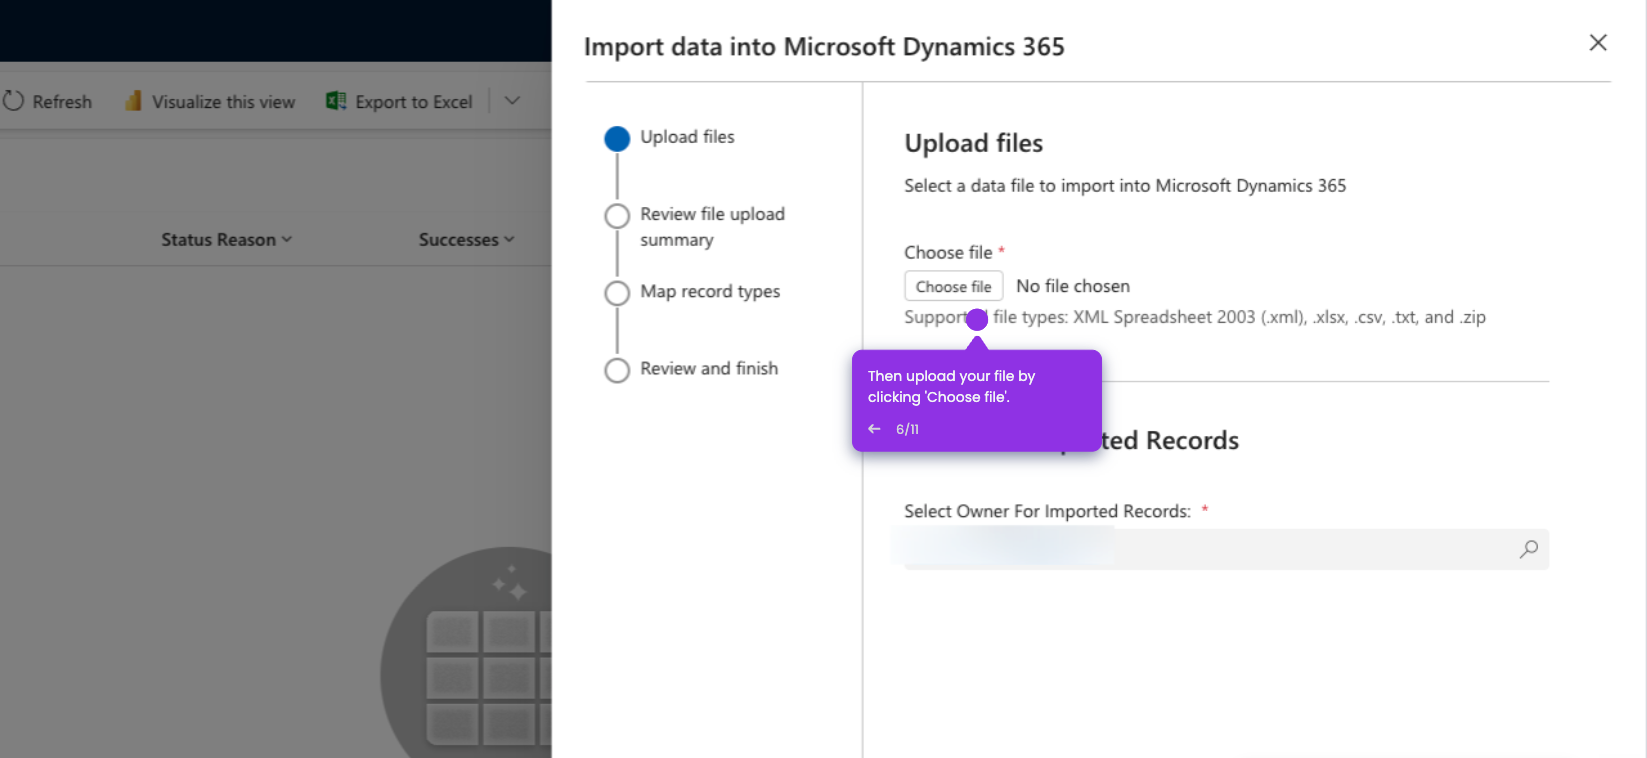Click the 6/11 step counter in tooltip

pyautogui.click(x=907, y=429)
